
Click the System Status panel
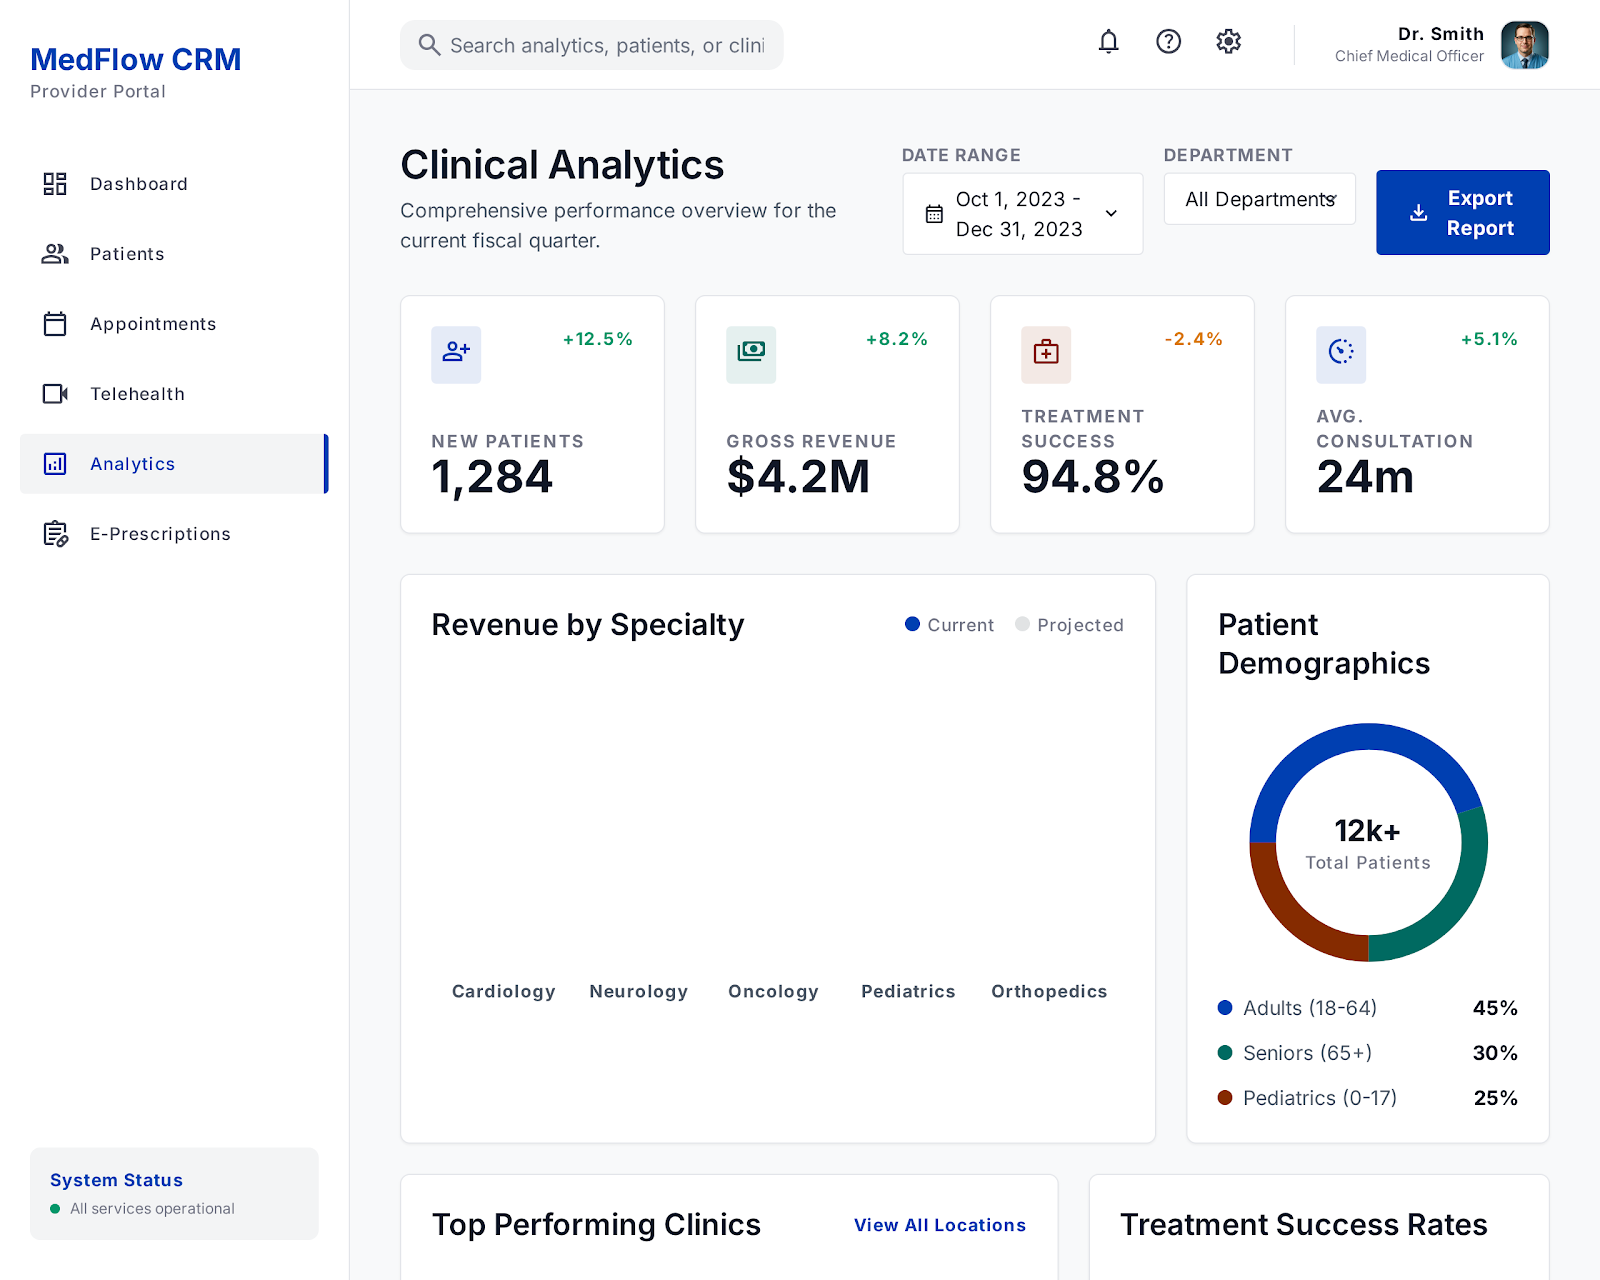point(174,1194)
